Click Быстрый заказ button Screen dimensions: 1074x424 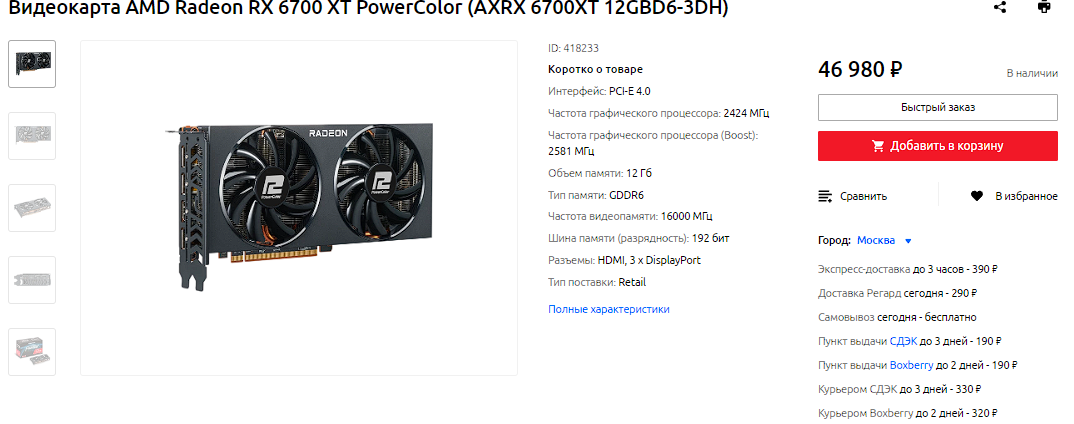click(938, 108)
